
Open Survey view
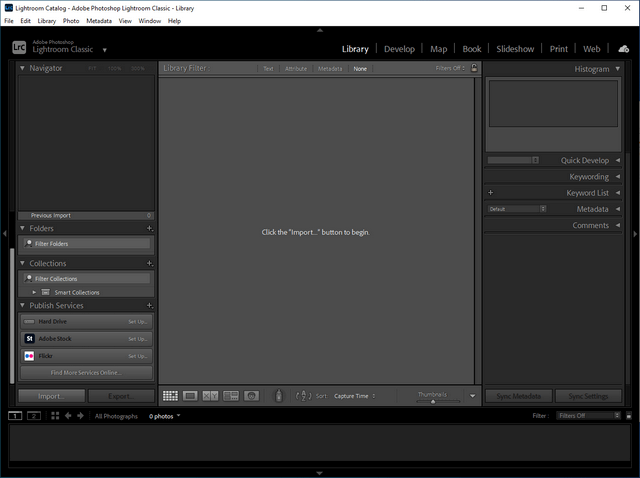tap(231, 396)
